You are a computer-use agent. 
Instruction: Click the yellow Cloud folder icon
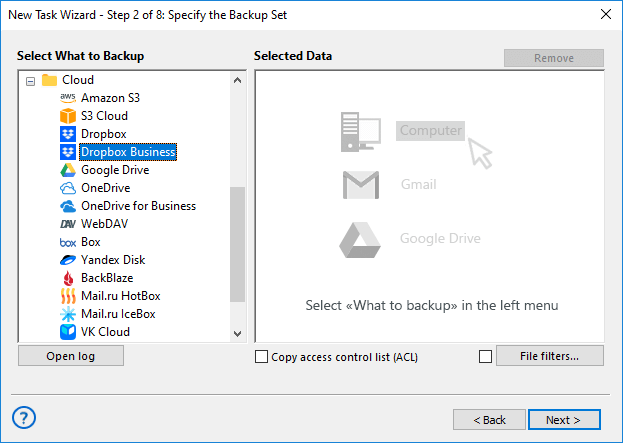pos(49,80)
